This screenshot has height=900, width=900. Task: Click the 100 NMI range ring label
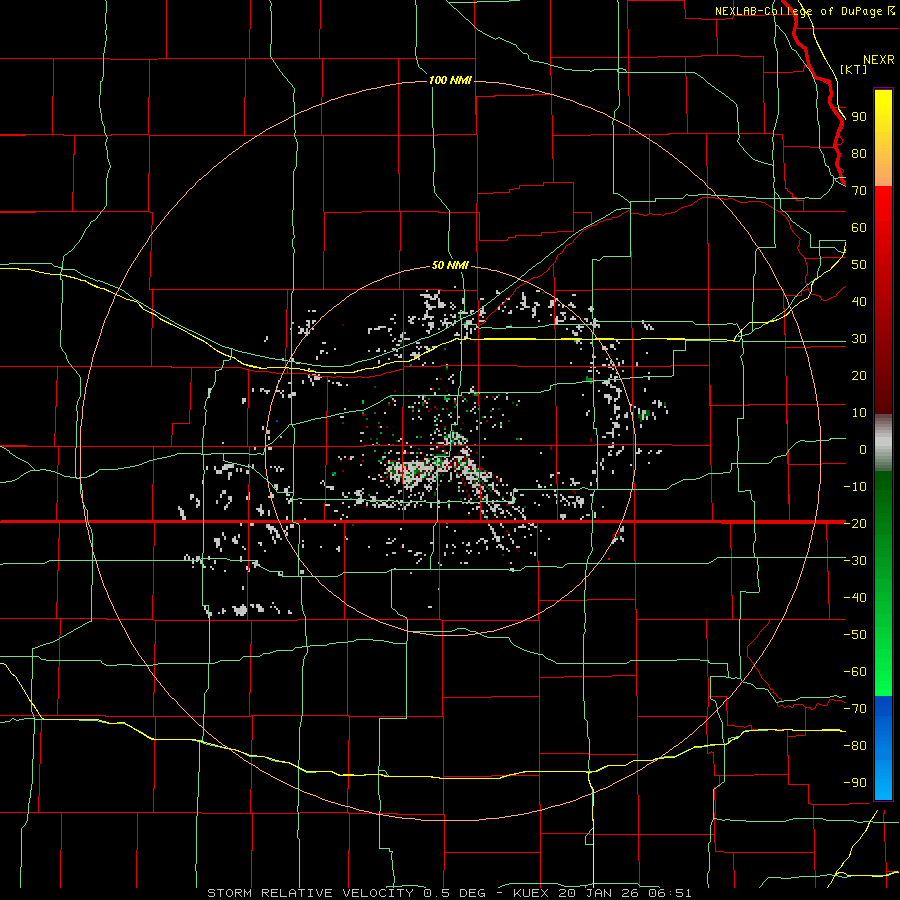(x=451, y=80)
